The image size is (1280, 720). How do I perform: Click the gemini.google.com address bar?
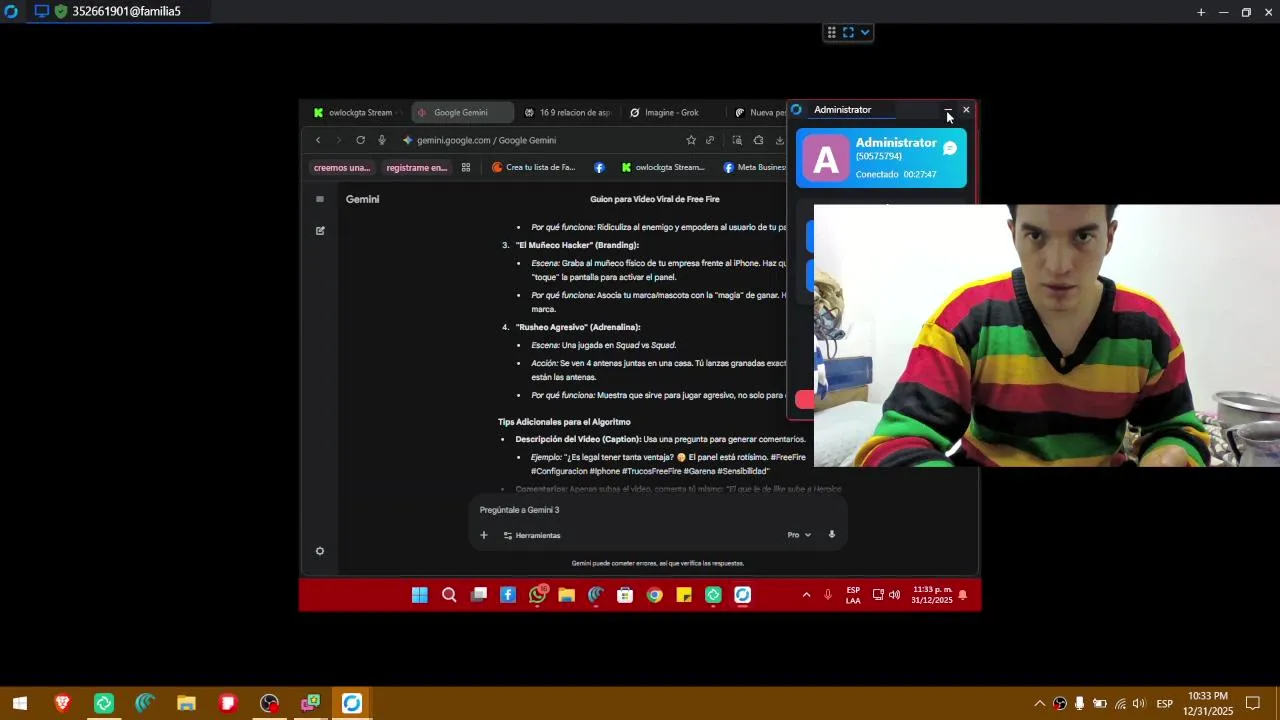[540, 140]
